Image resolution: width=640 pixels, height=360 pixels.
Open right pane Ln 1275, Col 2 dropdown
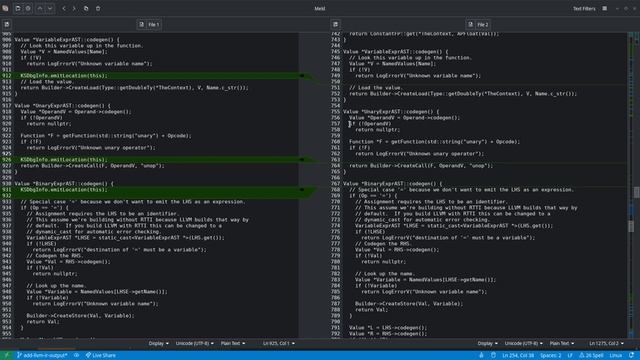click(607, 343)
